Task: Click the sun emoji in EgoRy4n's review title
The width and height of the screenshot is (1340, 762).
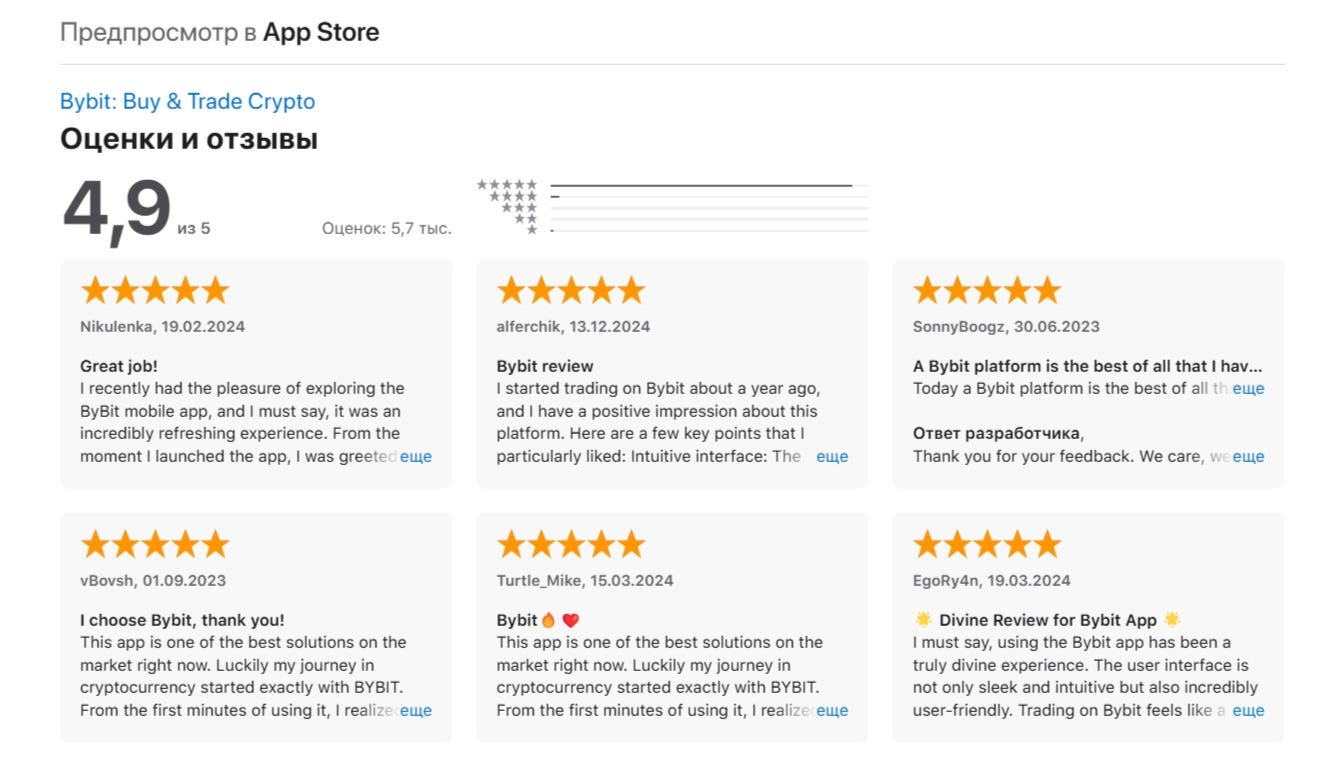Action: (x=922, y=620)
